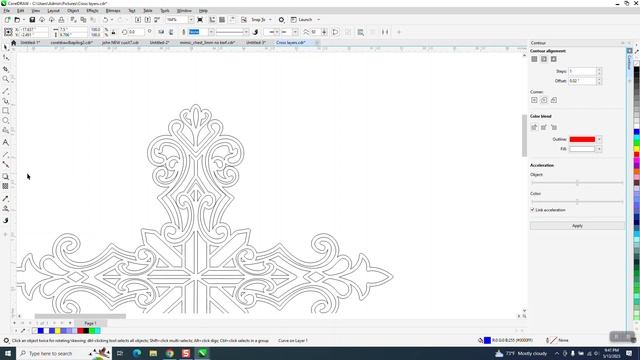Toggle the Link acceleration checkbox
This screenshot has width=640, height=360.
coord(533,209)
